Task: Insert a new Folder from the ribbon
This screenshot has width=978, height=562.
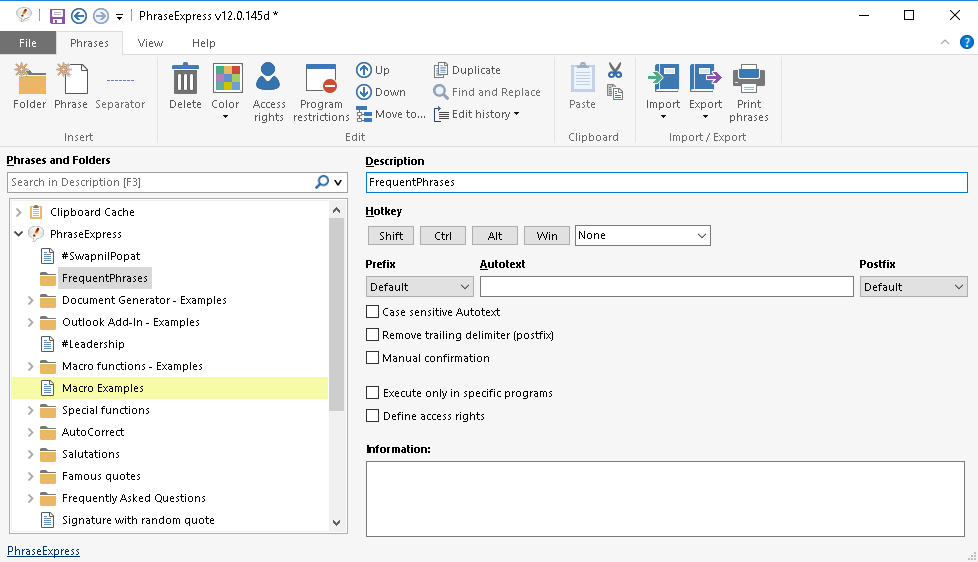Action: (29, 87)
